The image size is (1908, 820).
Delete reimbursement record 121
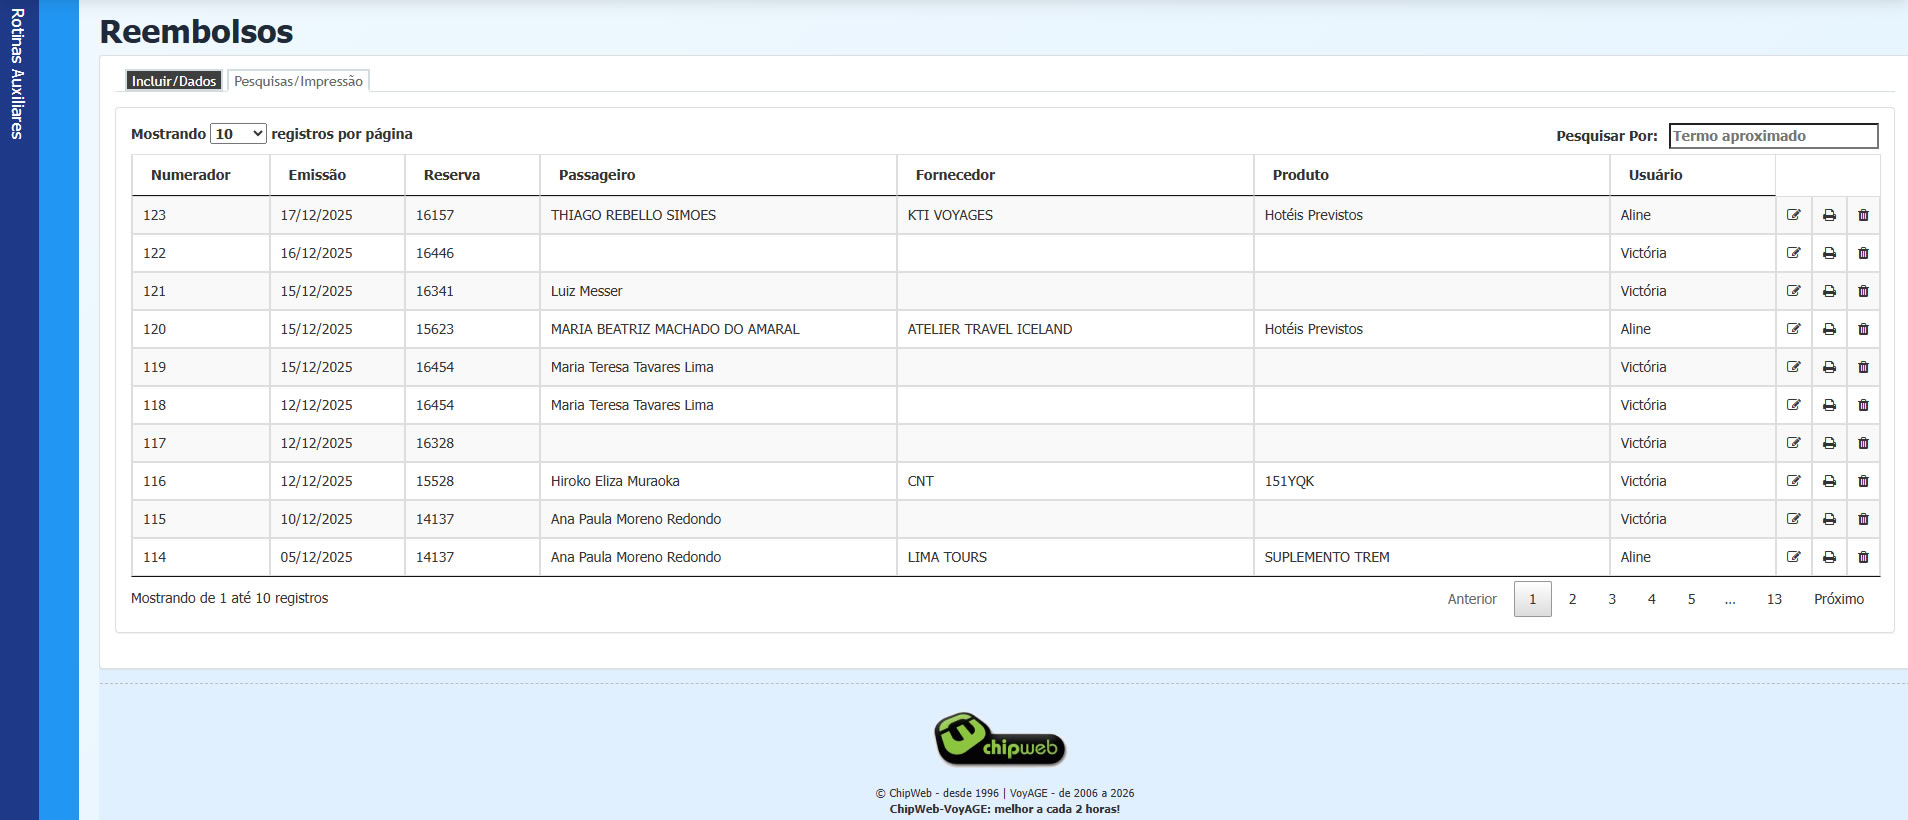[1863, 291]
